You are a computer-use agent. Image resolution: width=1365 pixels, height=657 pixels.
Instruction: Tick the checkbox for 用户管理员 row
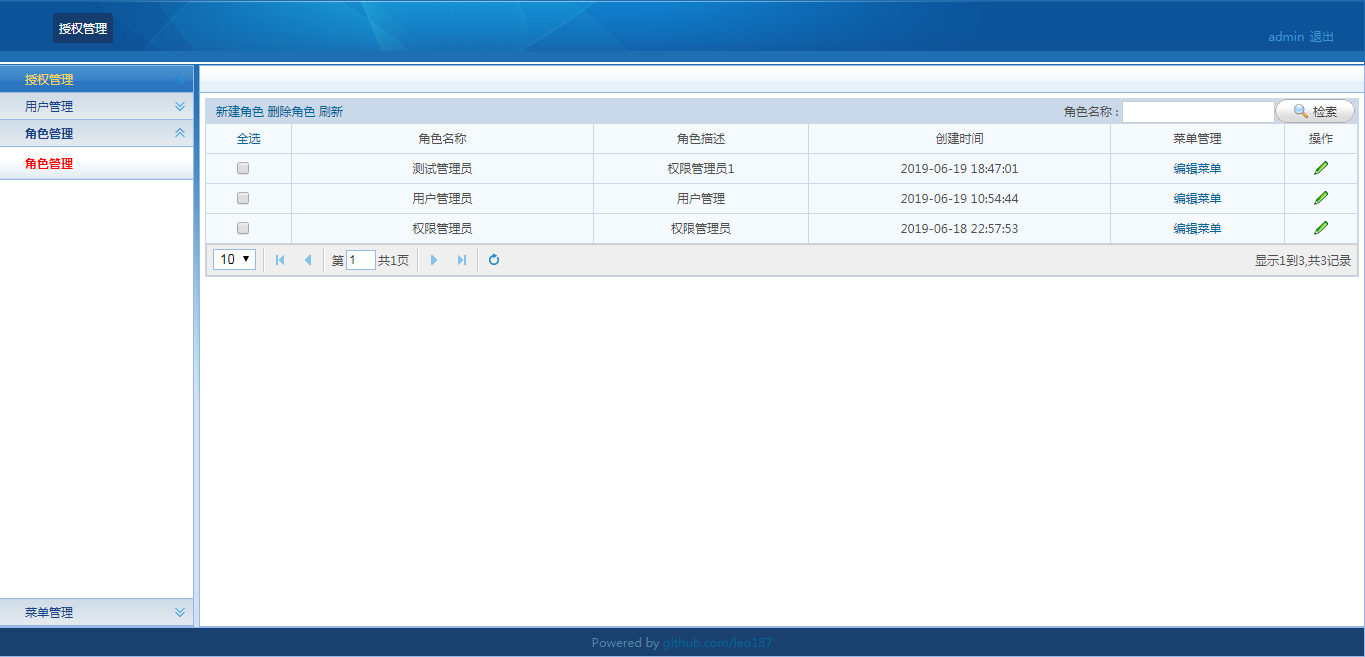(243, 198)
